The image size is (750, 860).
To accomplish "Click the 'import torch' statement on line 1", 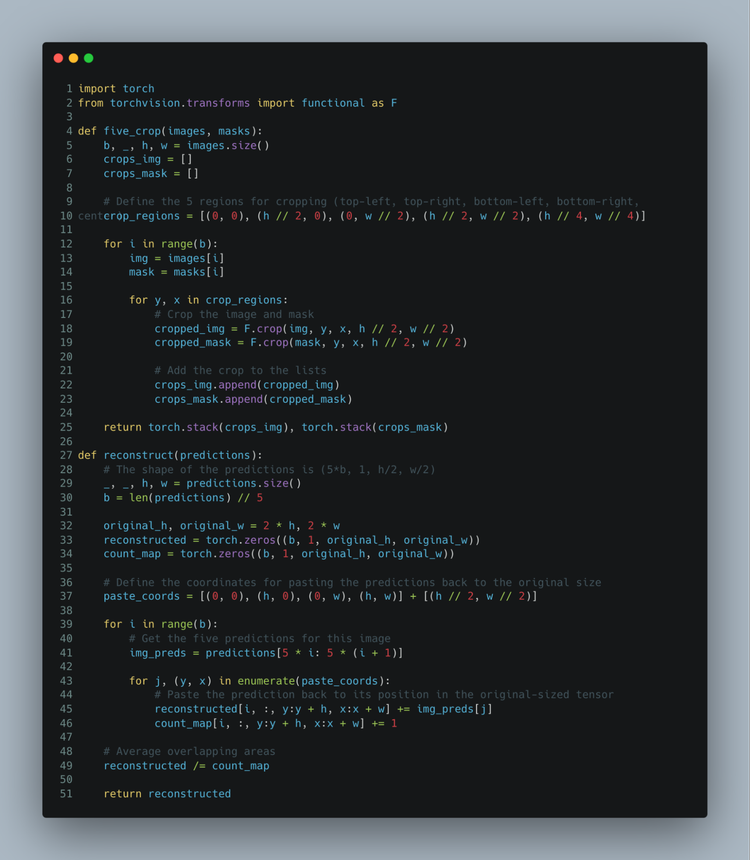I will pyautogui.click(x=116, y=89).
